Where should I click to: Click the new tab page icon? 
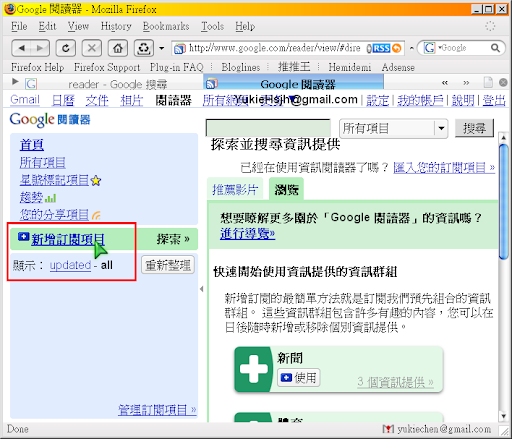pos(488,82)
